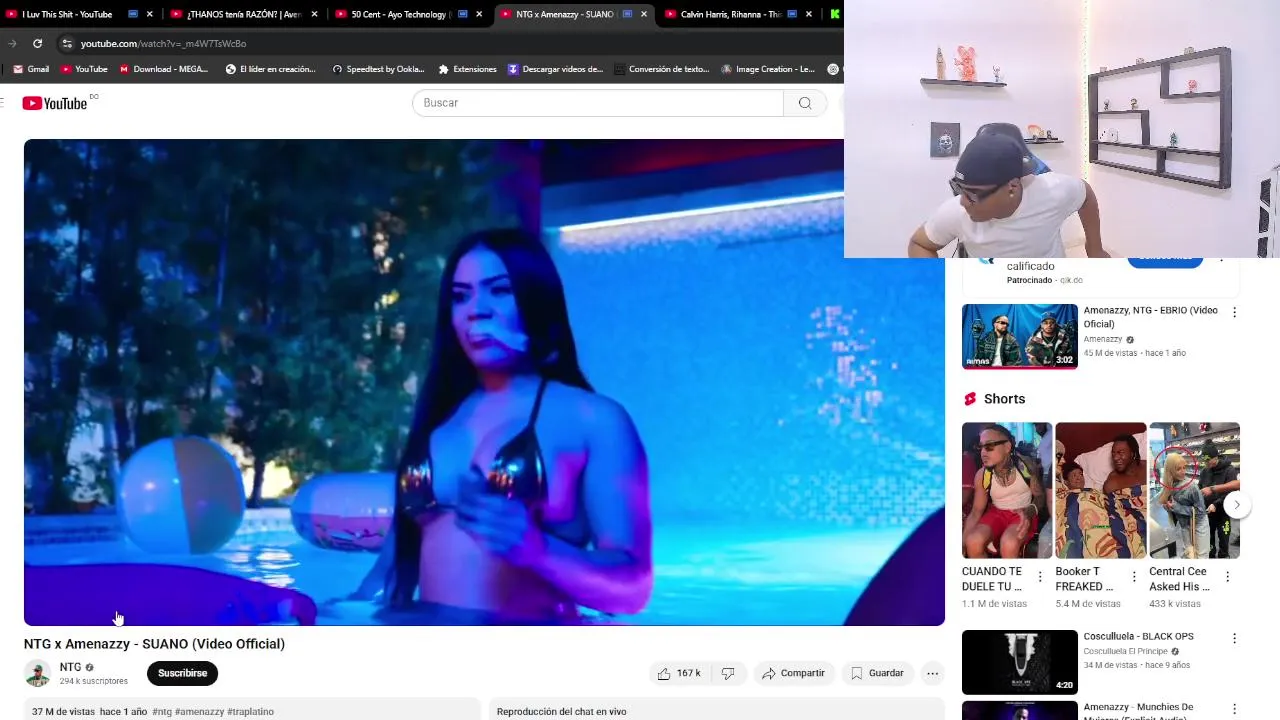Open the 'El líder en creación' bookmark
This screenshot has height=720, width=1280.
click(x=270, y=69)
